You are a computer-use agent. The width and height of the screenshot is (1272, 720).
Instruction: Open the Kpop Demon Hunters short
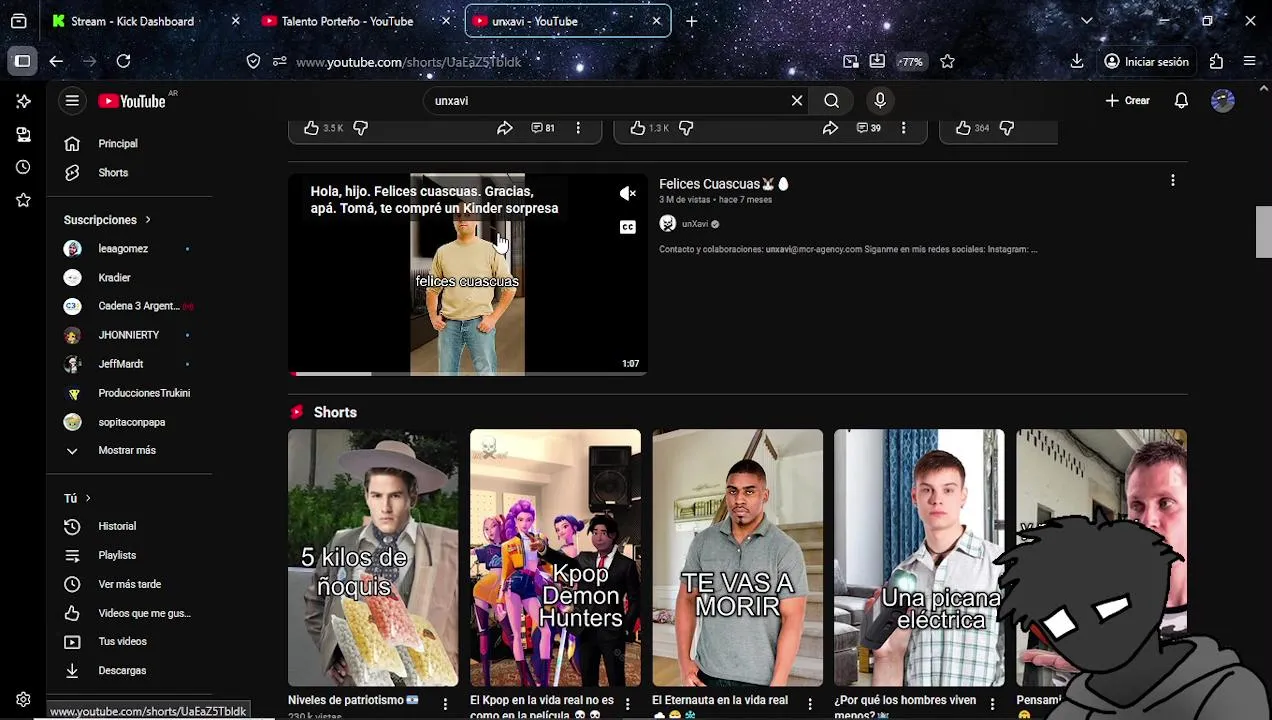(x=555, y=558)
